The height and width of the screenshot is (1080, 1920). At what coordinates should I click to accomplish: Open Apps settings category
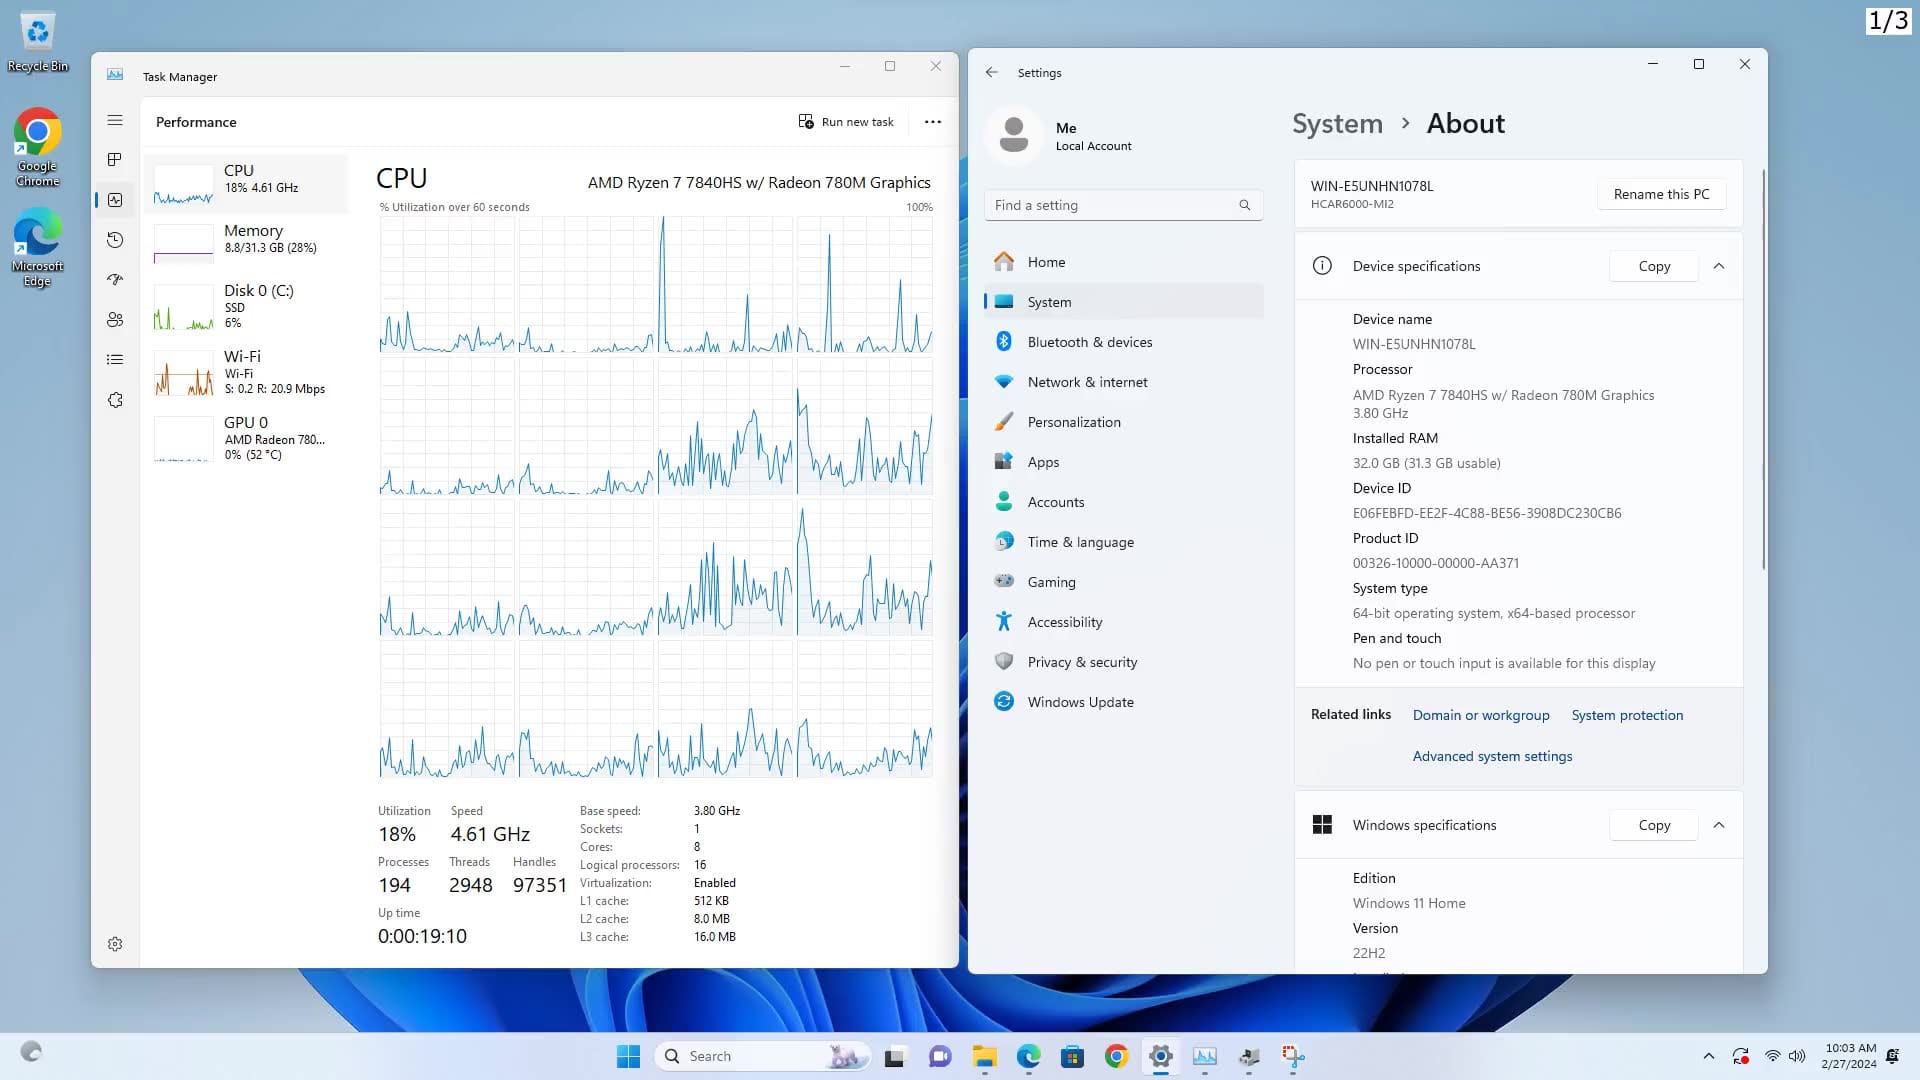click(x=1124, y=462)
